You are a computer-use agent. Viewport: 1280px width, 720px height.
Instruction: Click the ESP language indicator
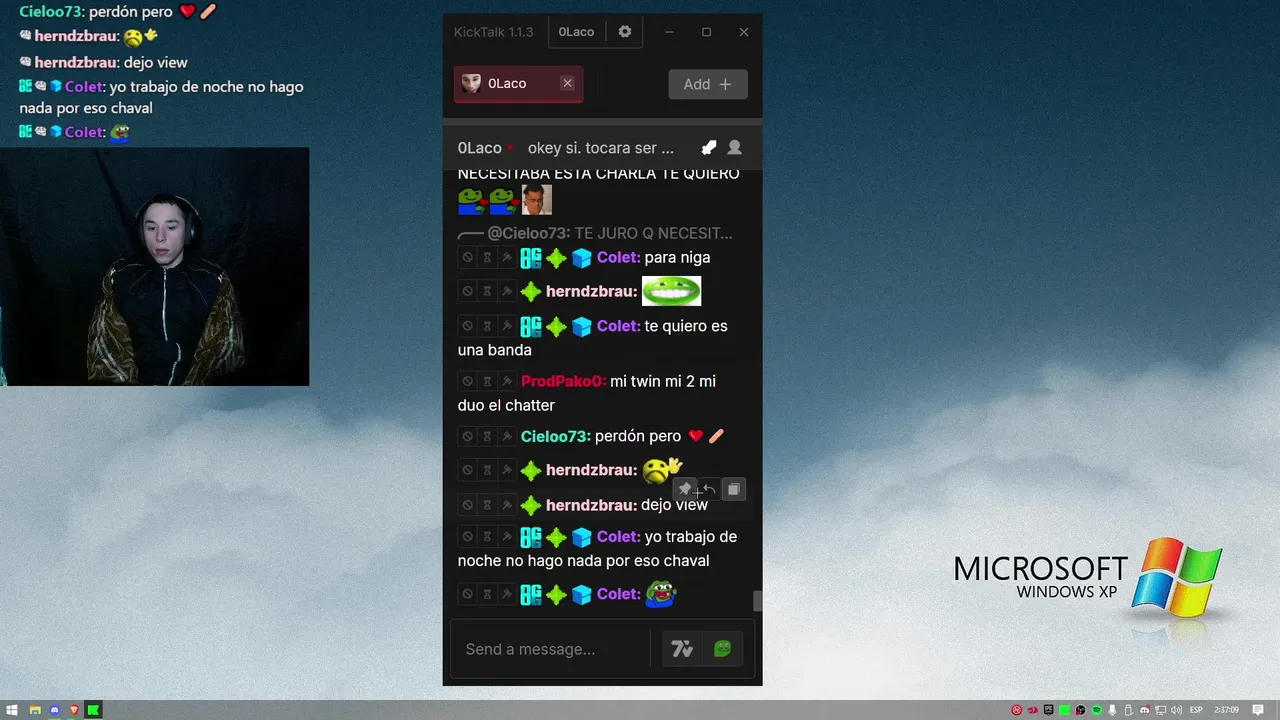pyautogui.click(x=1196, y=710)
